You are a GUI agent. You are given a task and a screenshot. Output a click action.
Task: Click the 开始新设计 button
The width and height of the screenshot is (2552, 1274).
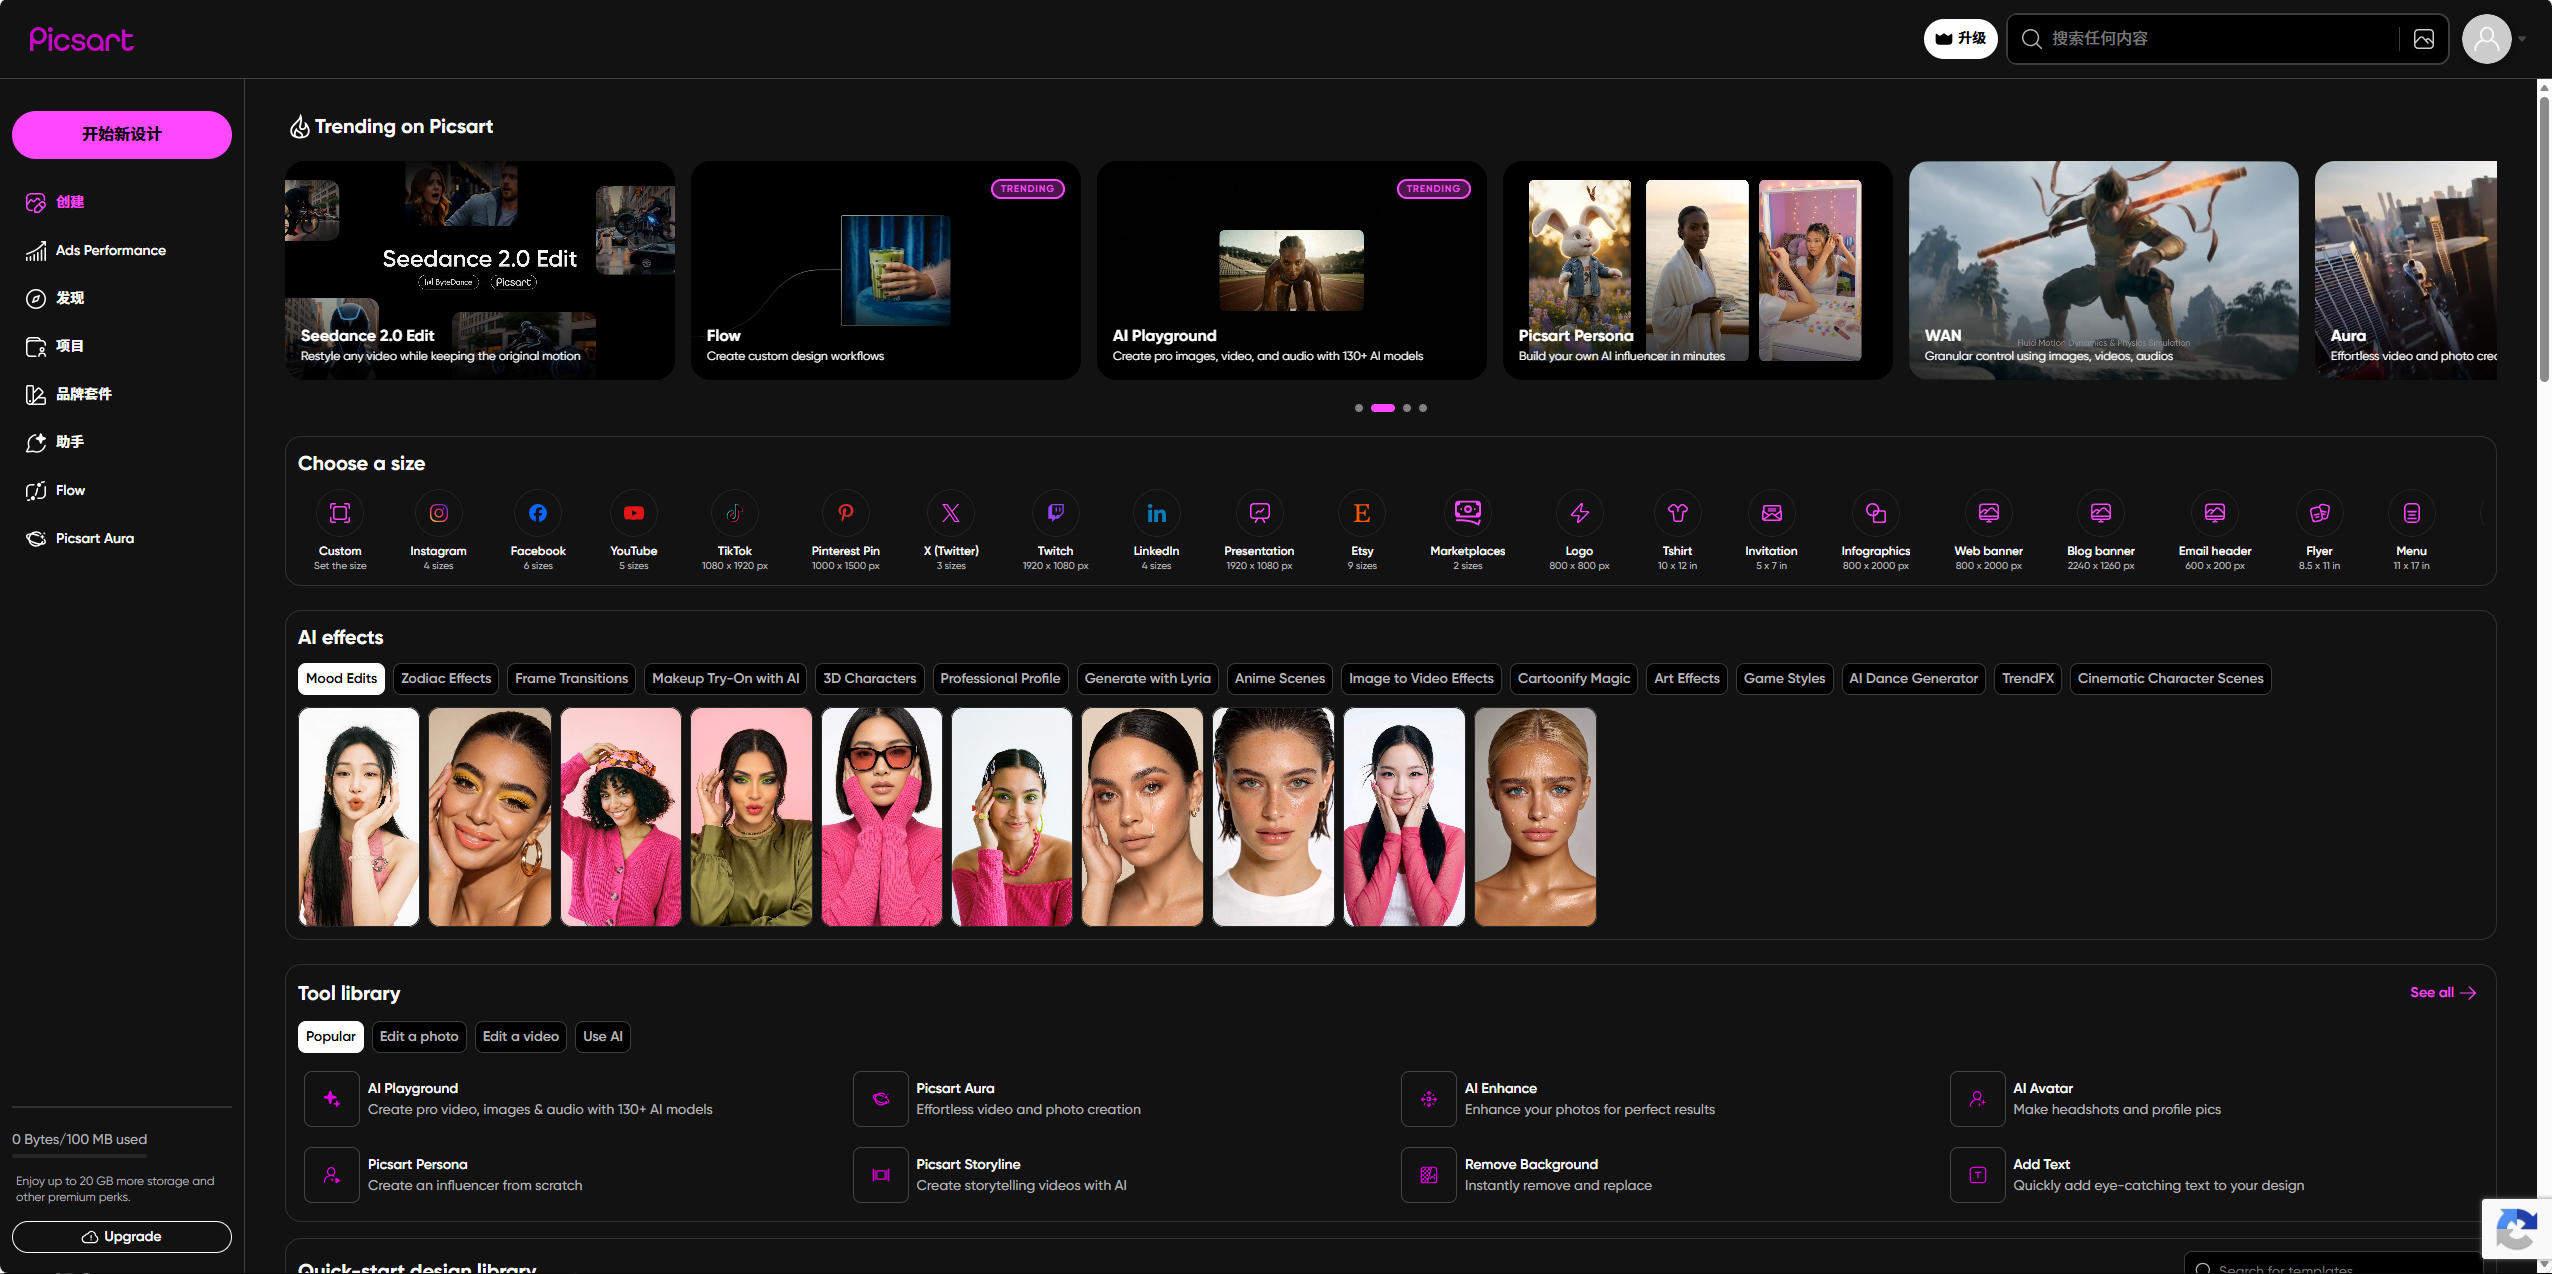pyautogui.click(x=122, y=135)
